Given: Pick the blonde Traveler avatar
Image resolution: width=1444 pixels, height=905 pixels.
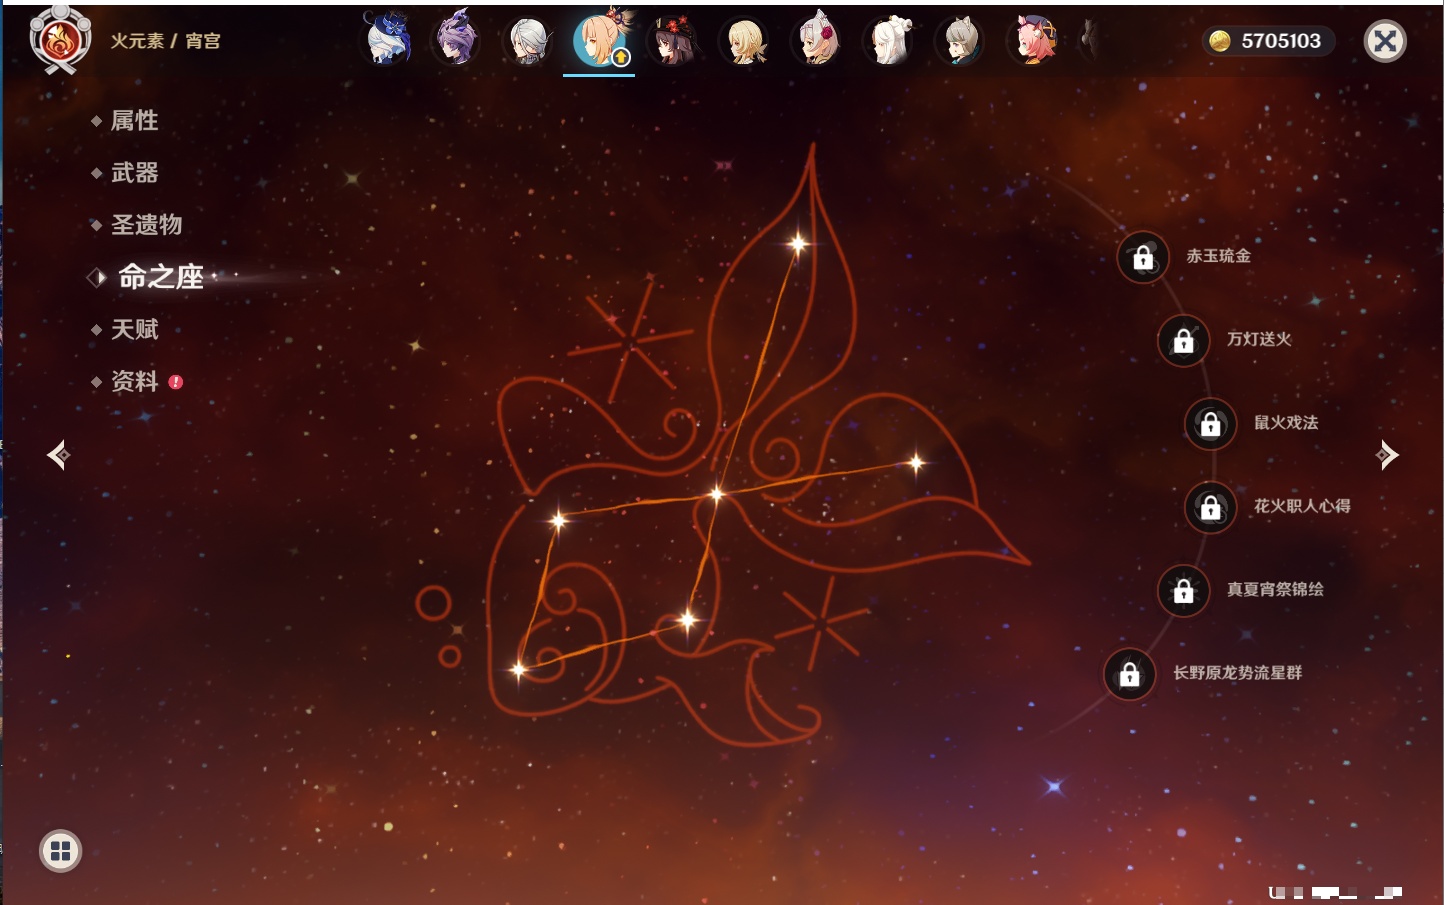Looking at the screenshot, I should [745, 41].
